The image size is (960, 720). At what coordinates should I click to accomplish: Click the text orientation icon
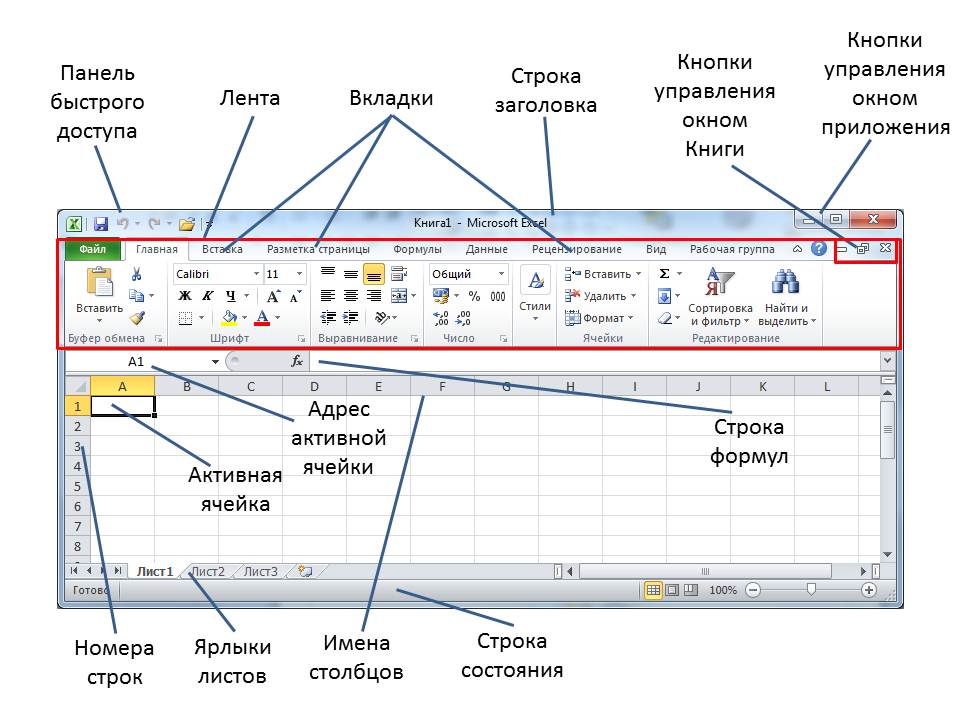coord(383,318)
